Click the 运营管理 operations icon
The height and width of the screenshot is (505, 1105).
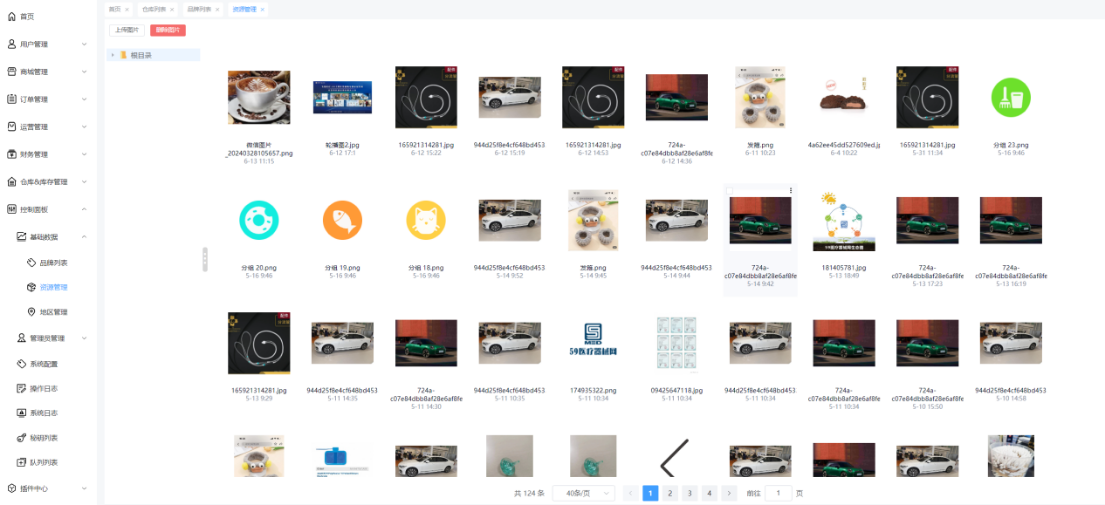click(11, 127)
